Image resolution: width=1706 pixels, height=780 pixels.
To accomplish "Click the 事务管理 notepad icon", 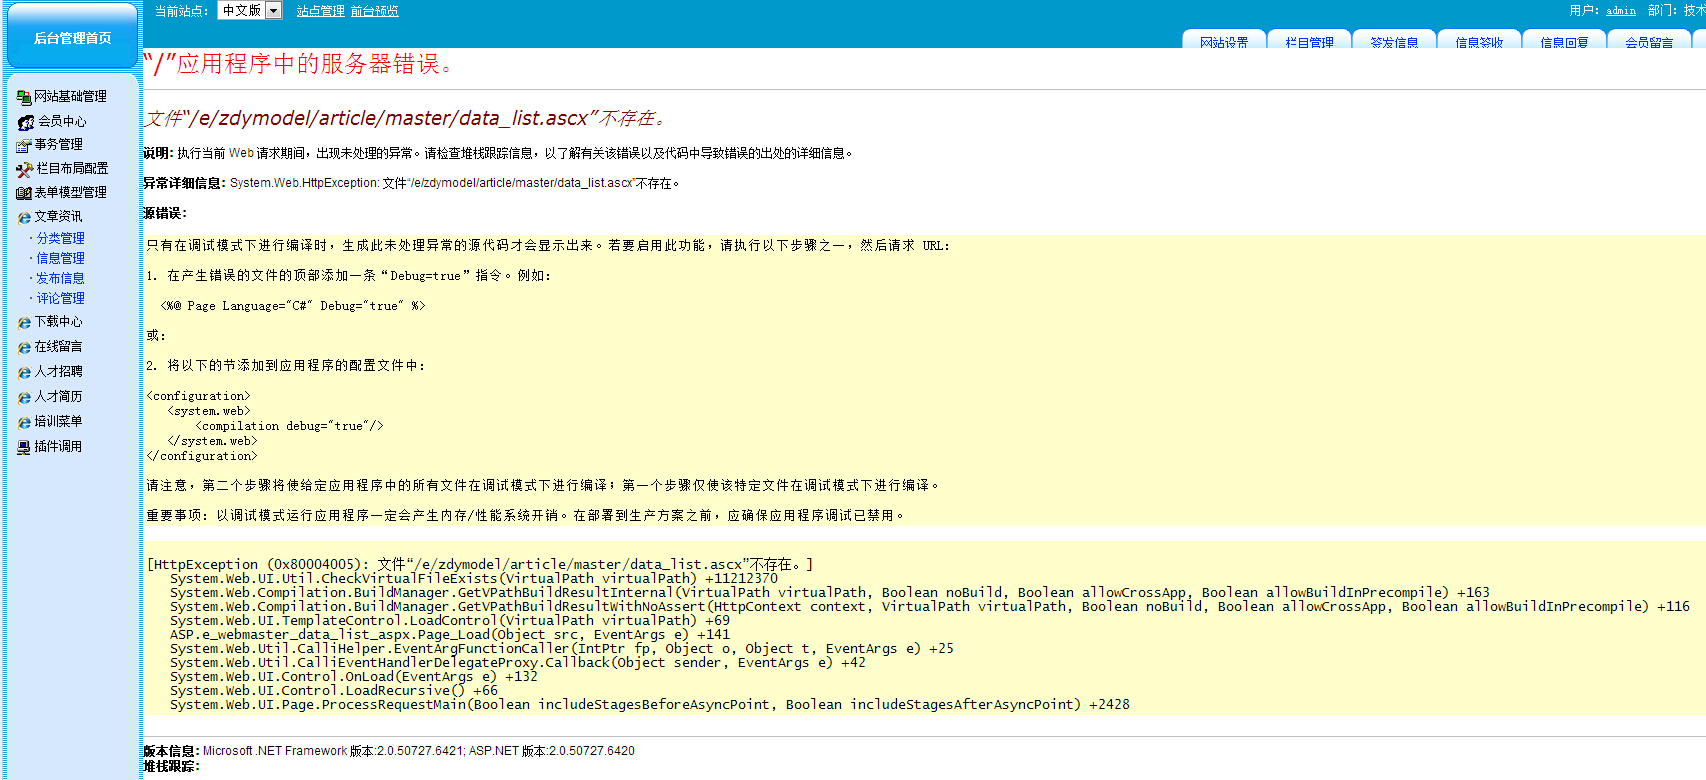I will [24, 145].
